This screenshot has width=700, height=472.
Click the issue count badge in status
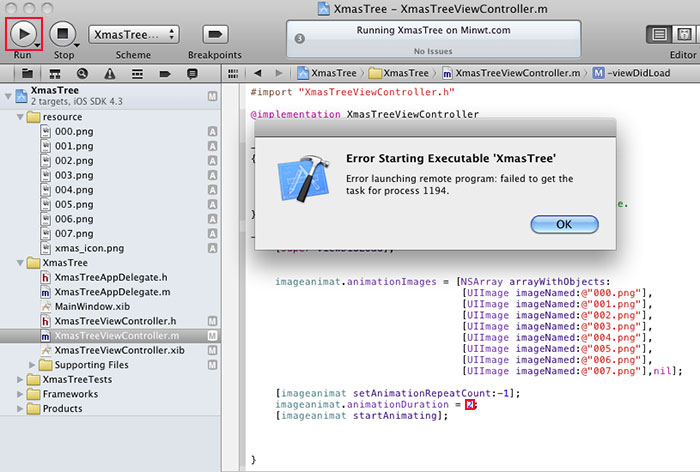[x=300, y=39]
